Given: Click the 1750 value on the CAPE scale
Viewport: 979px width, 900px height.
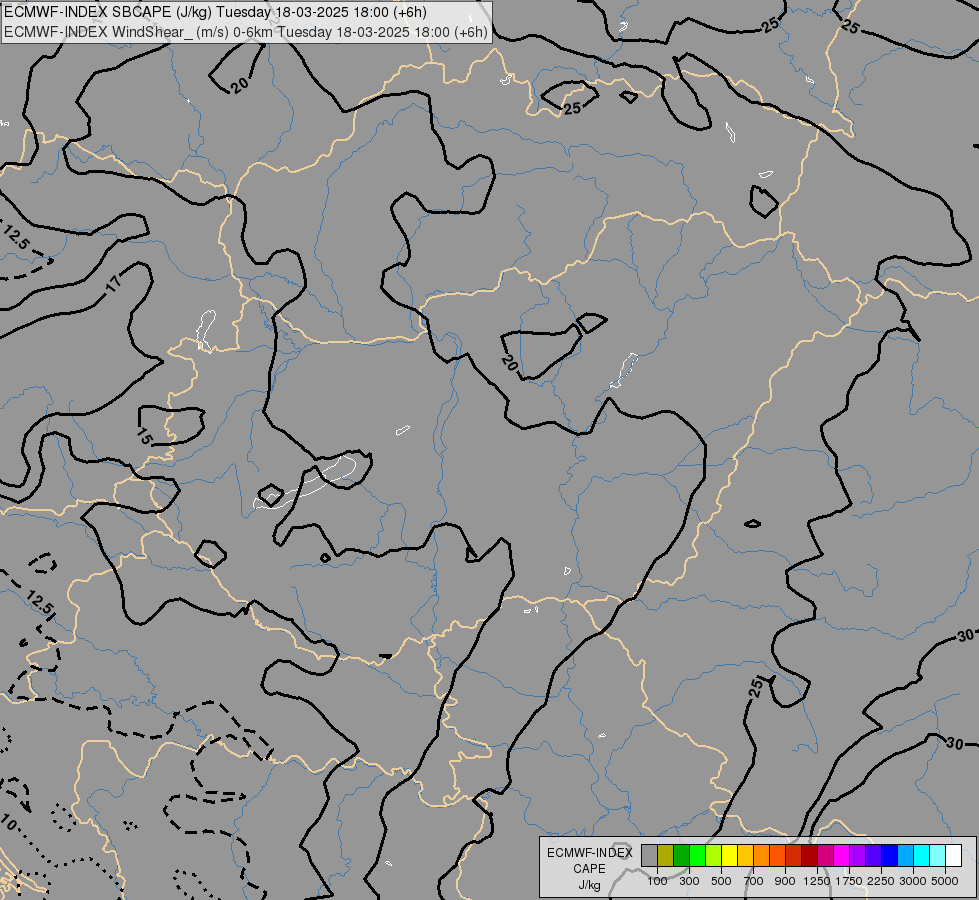Looking at the screenshot, I should [849, 881].
